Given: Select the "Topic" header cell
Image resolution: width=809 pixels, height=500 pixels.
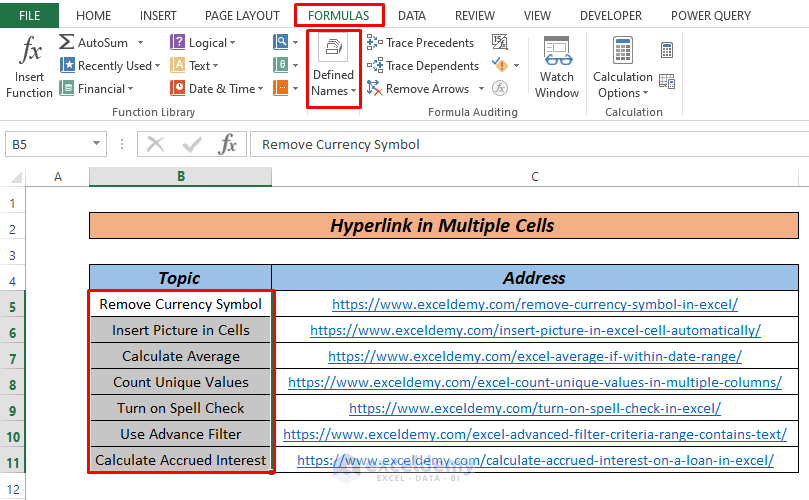Looking at the screenshot, I should coord(180,278).
